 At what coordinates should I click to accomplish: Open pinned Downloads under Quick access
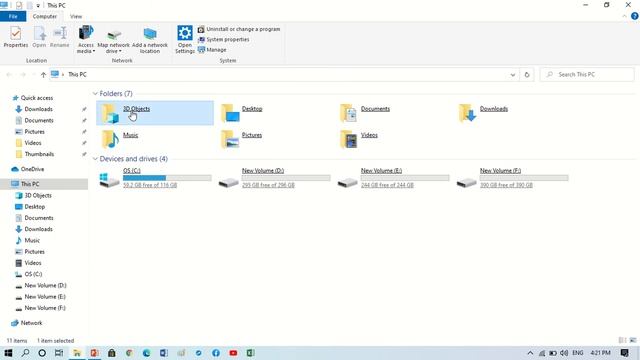(38, 109)
